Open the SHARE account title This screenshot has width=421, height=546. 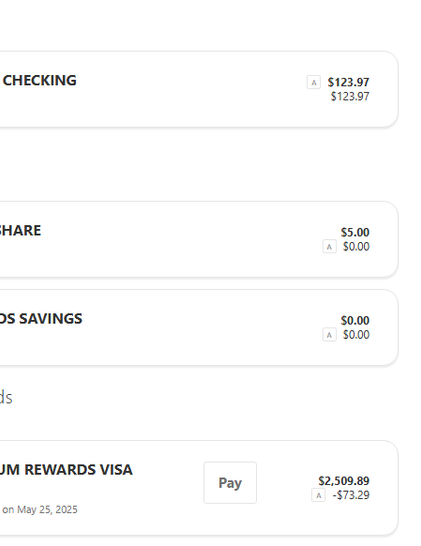click(20, 231)
